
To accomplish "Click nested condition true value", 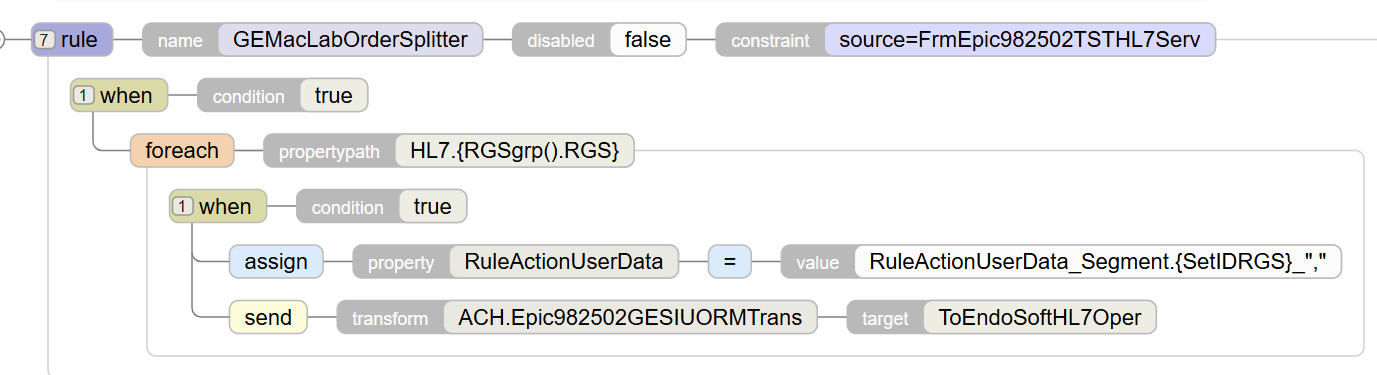I will [x=433, y=206].
